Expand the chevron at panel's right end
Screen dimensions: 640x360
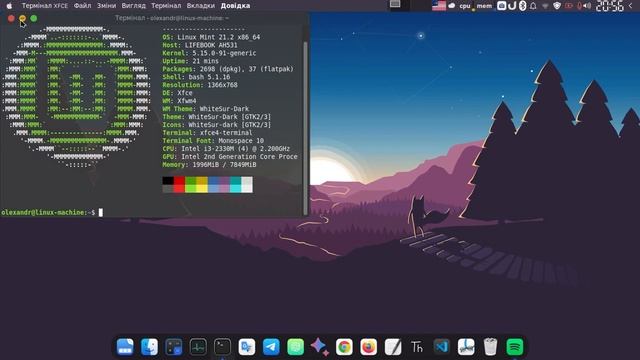pyautogui.click(x=631, y=6)
